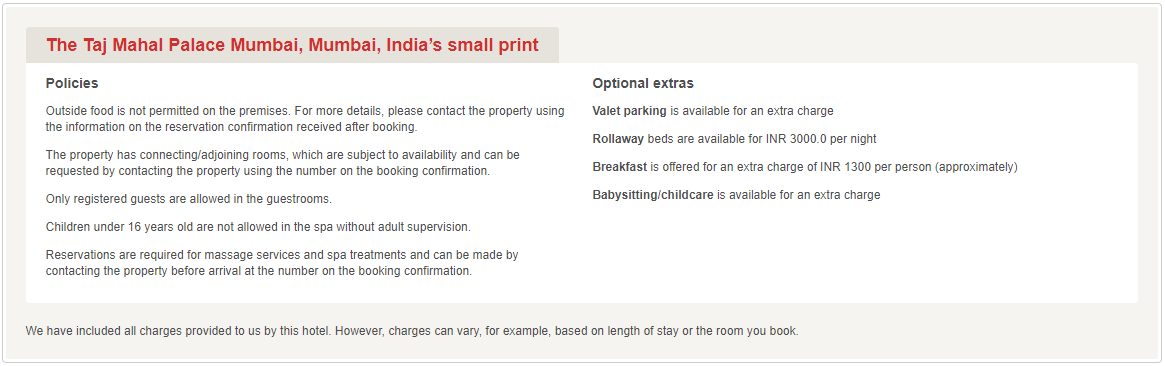The width and height of the screenshot is (1165, 366).
Task: Click the Rollaway bold label
Action: click(x=618, y=139)
